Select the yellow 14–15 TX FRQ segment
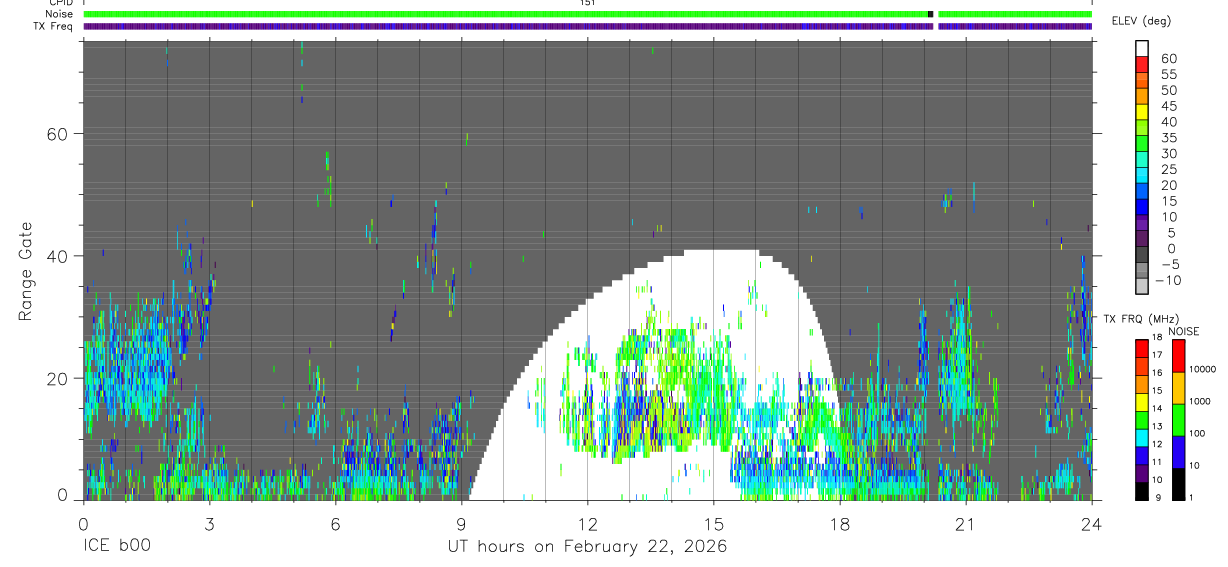1228x567 pixels. (1141, 402)
